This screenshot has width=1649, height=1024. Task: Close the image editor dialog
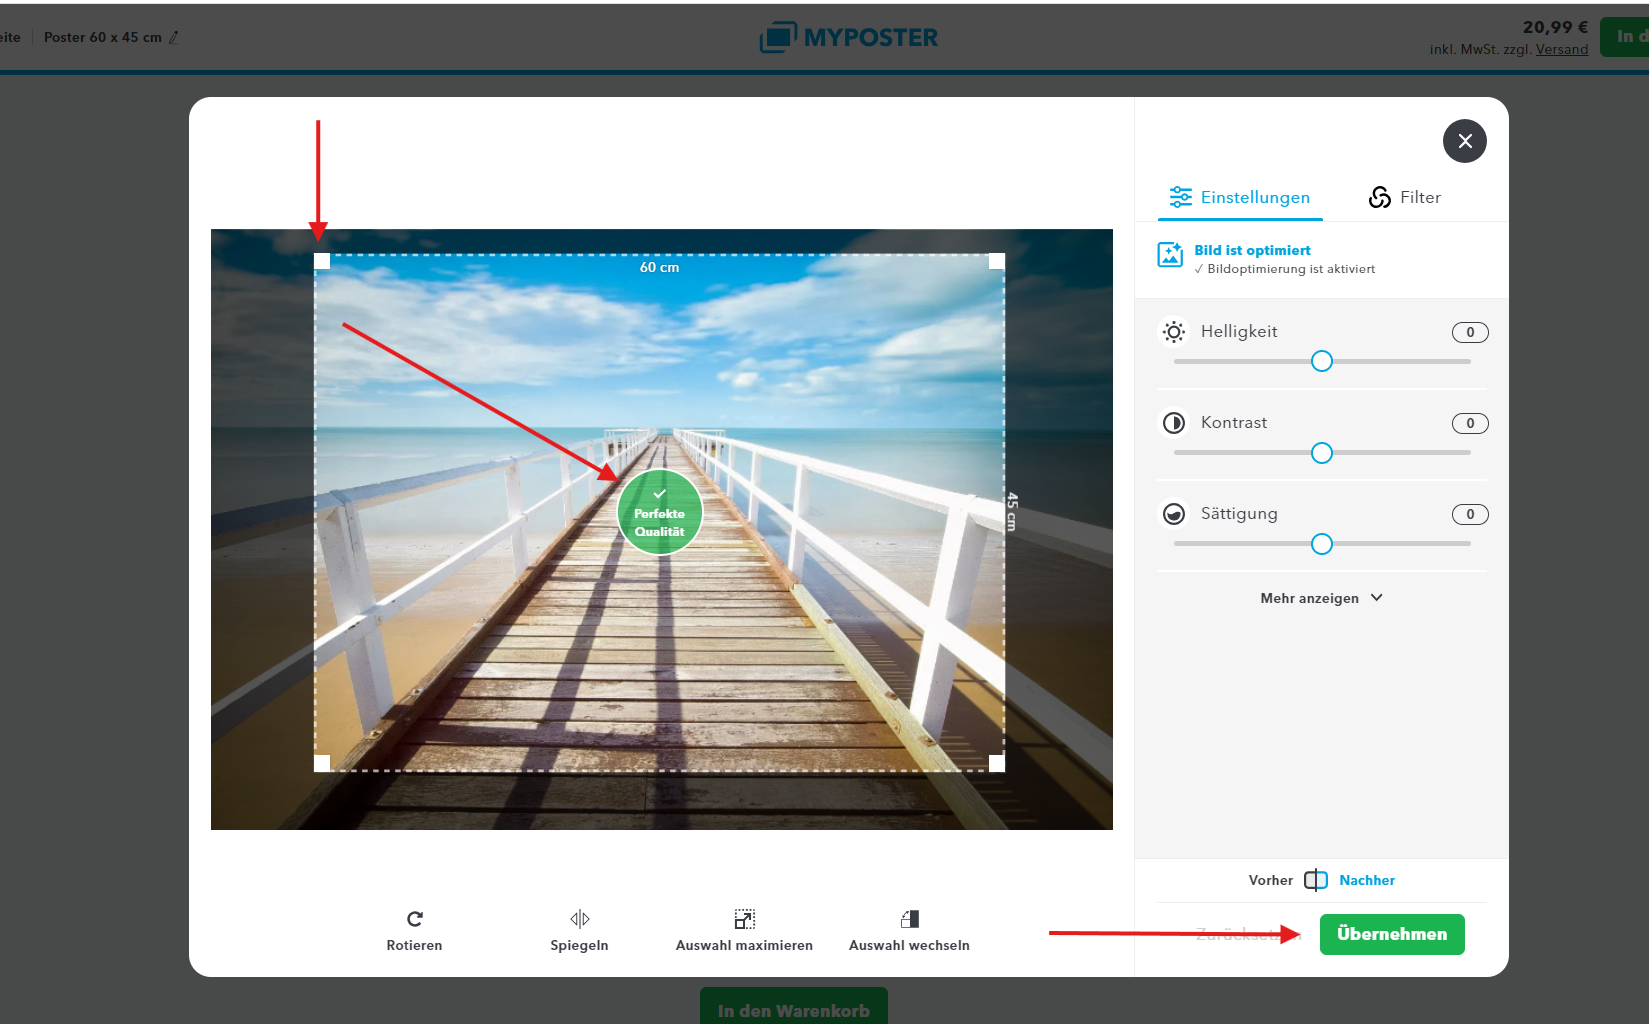tap(1465, 141)
